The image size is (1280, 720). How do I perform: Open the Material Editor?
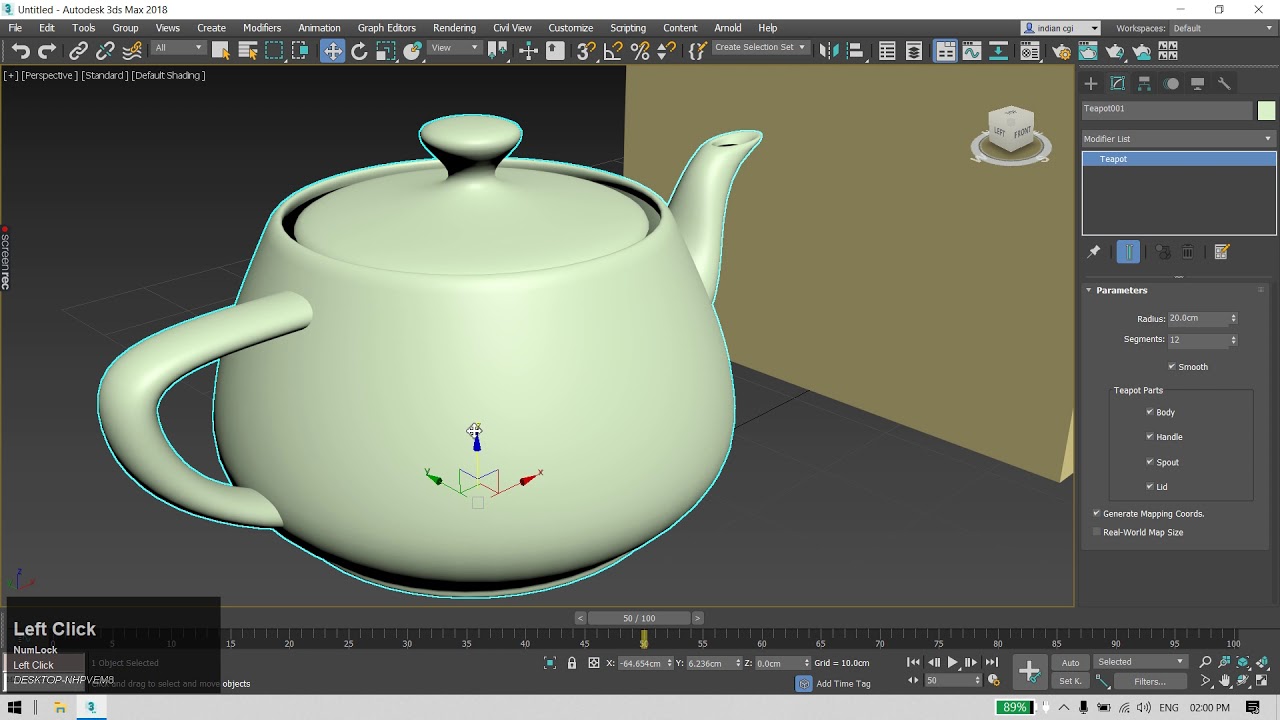(1030, 51)
